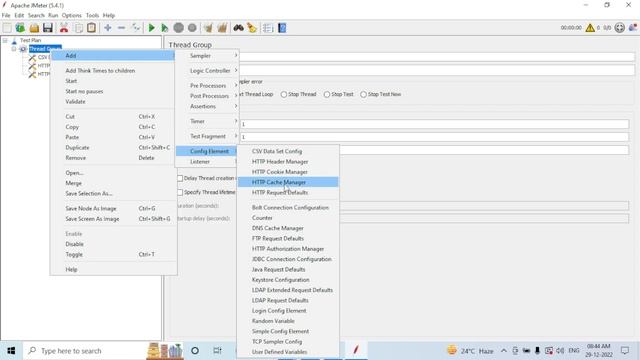Image resolution: width=640 pixels, height=360 pixels.
Task: Click the binoculars Search toolbar icon
Action: tap(238, 28)
